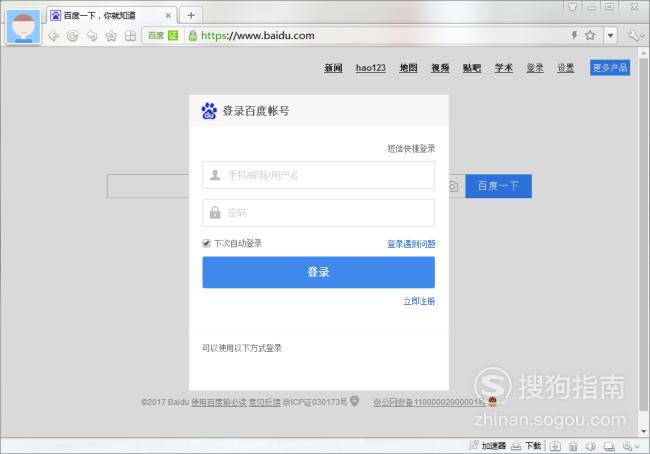Image resolution: width=650 pixels, height=454 pixels.
Task: Click the green Baidu site badge
Action: 163,36
